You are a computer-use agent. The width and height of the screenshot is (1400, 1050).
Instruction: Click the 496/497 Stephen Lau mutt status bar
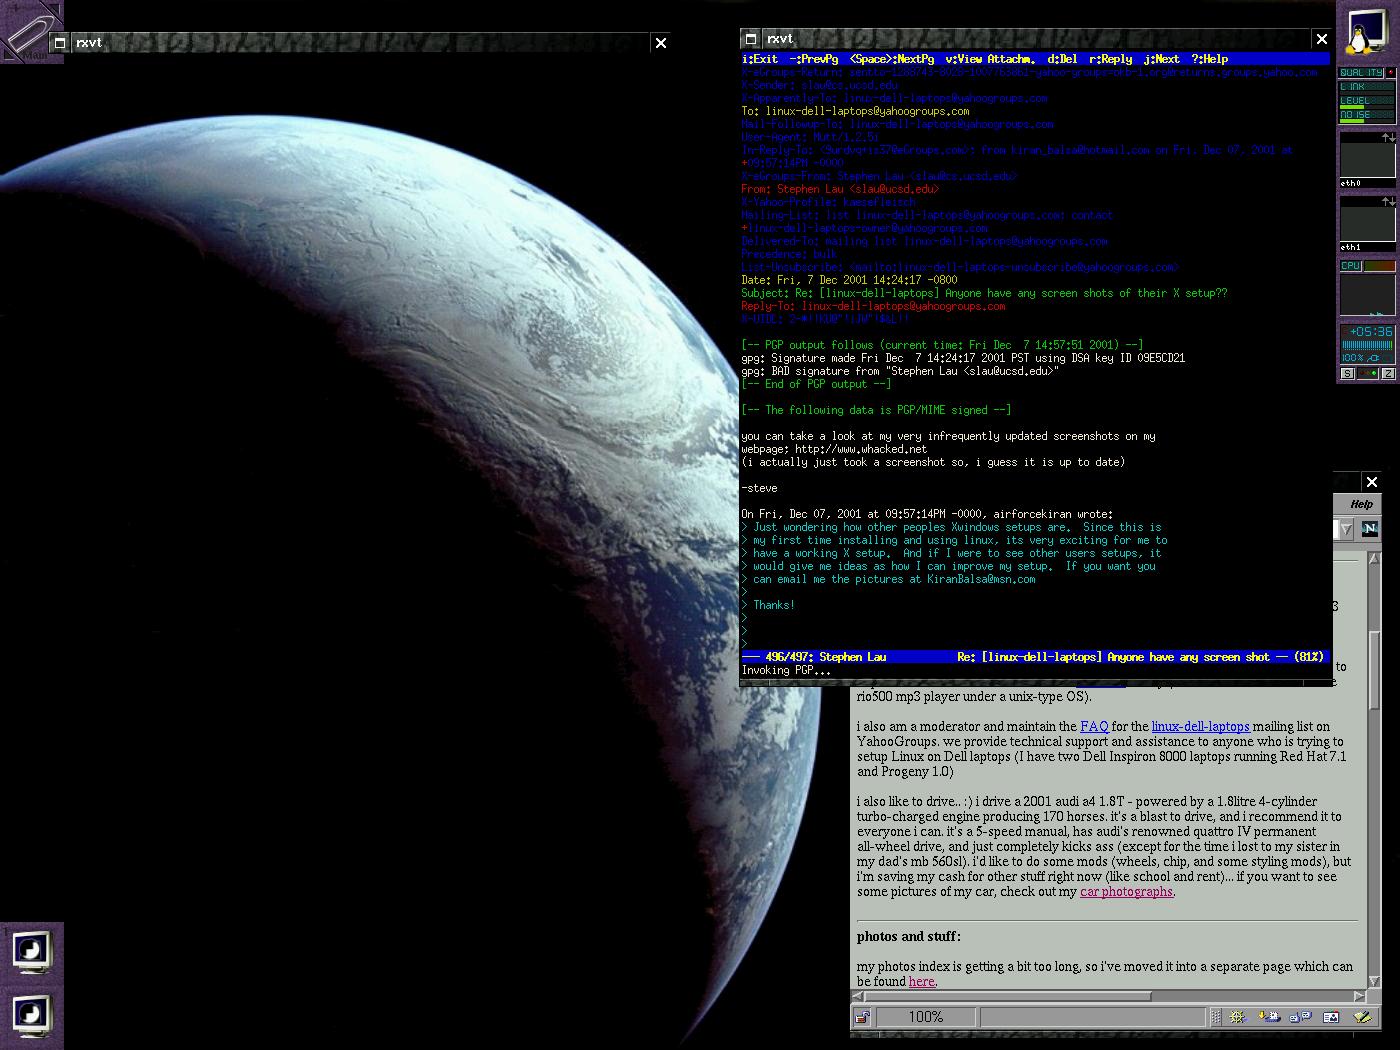1035,657
